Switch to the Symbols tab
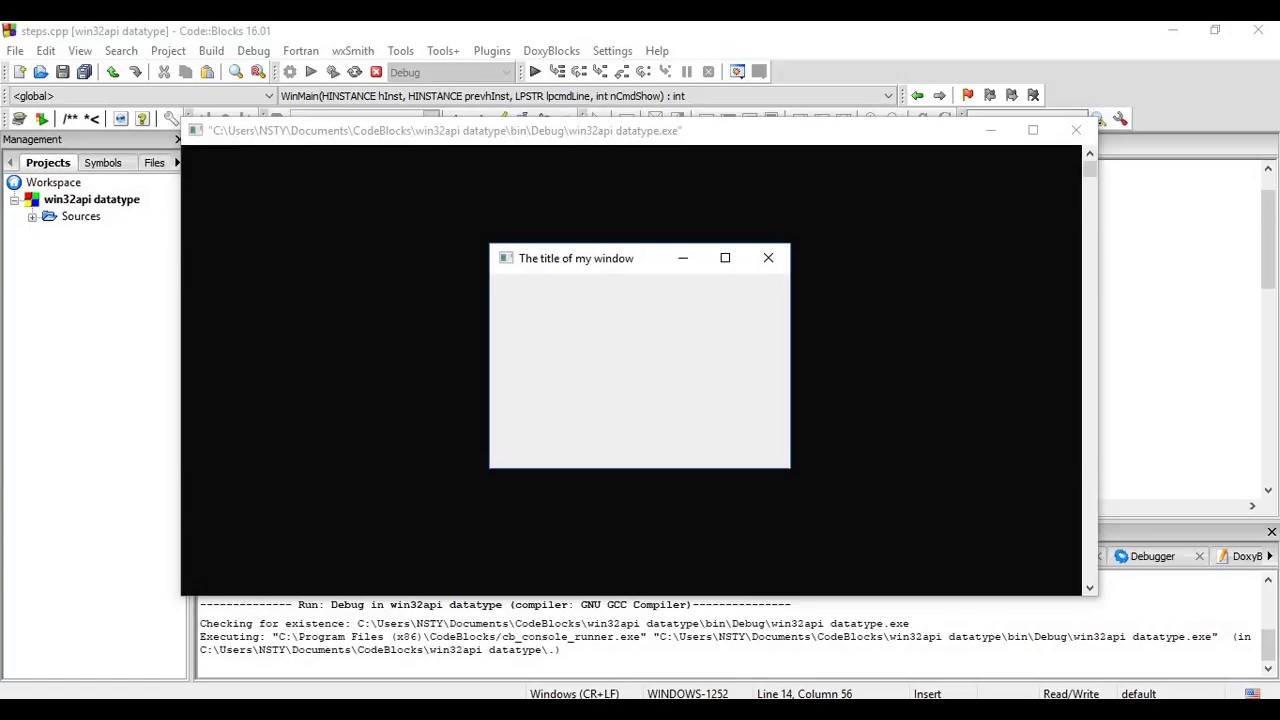The image size is (1280, 720). pos(103,163)
